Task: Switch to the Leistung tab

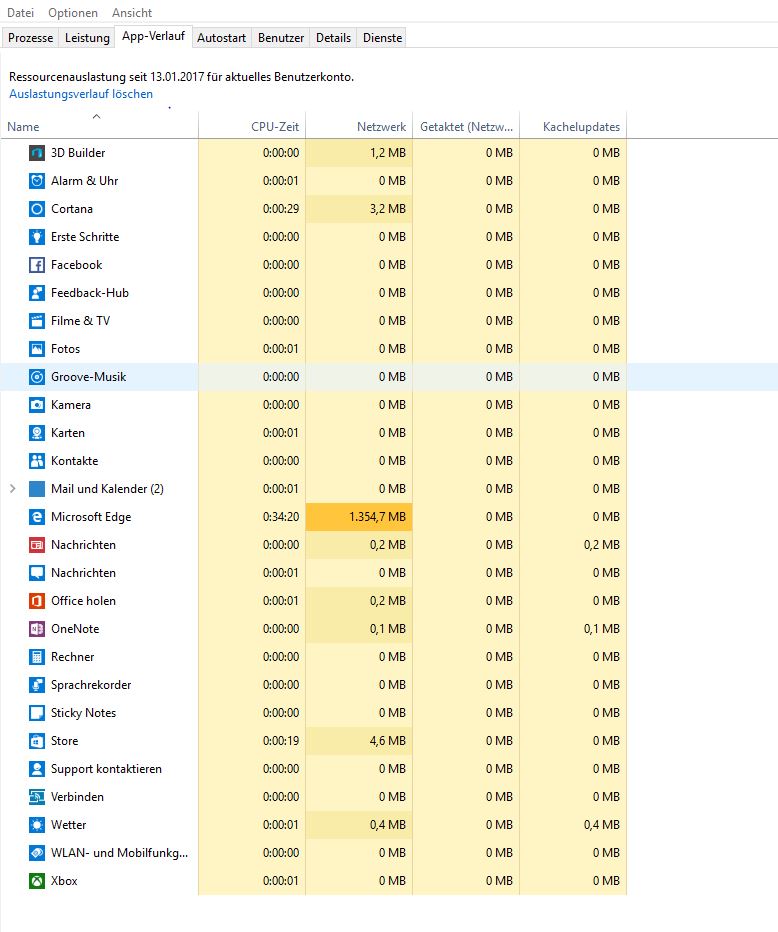Action: pyautogui.click(x=87, y=37)
